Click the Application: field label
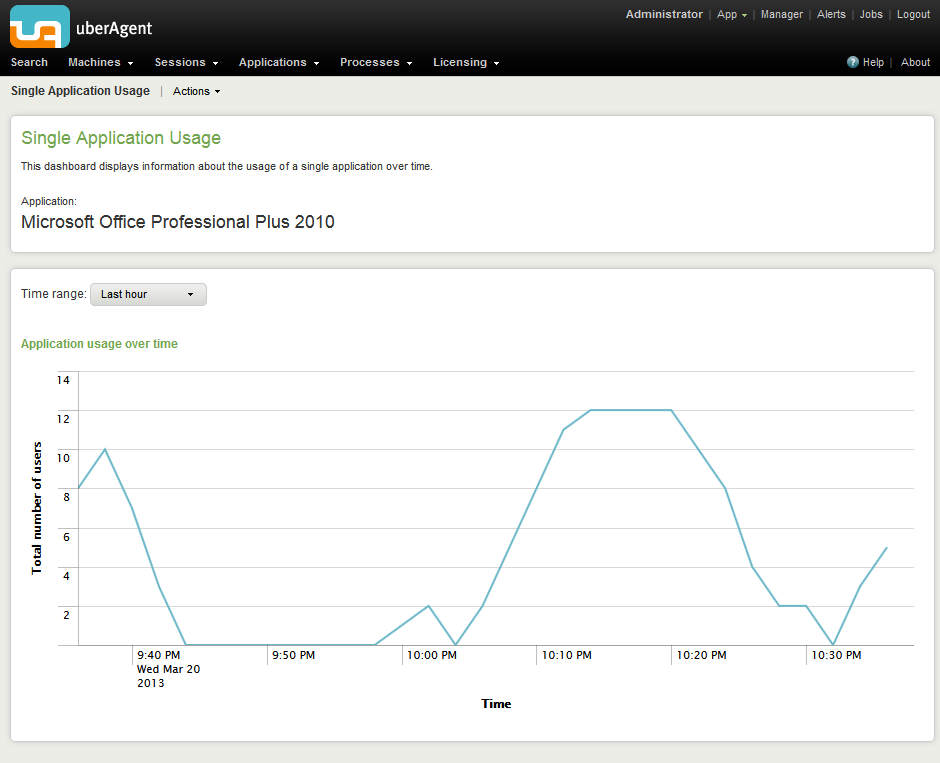940x763 pixels. click(x=49, y=201)
